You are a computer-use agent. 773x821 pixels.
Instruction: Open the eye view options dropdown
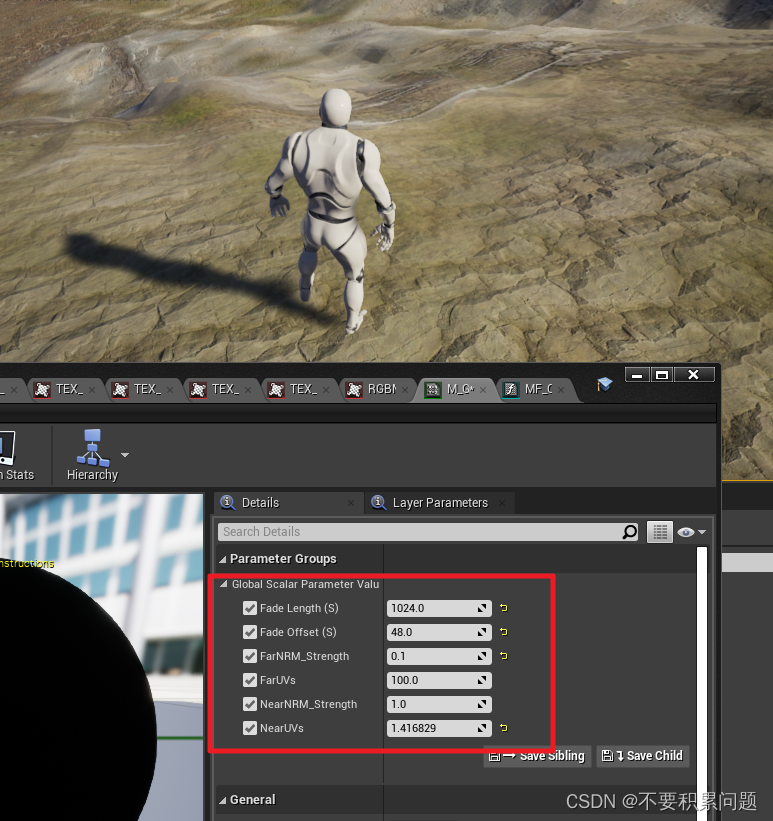click(691, 532)
